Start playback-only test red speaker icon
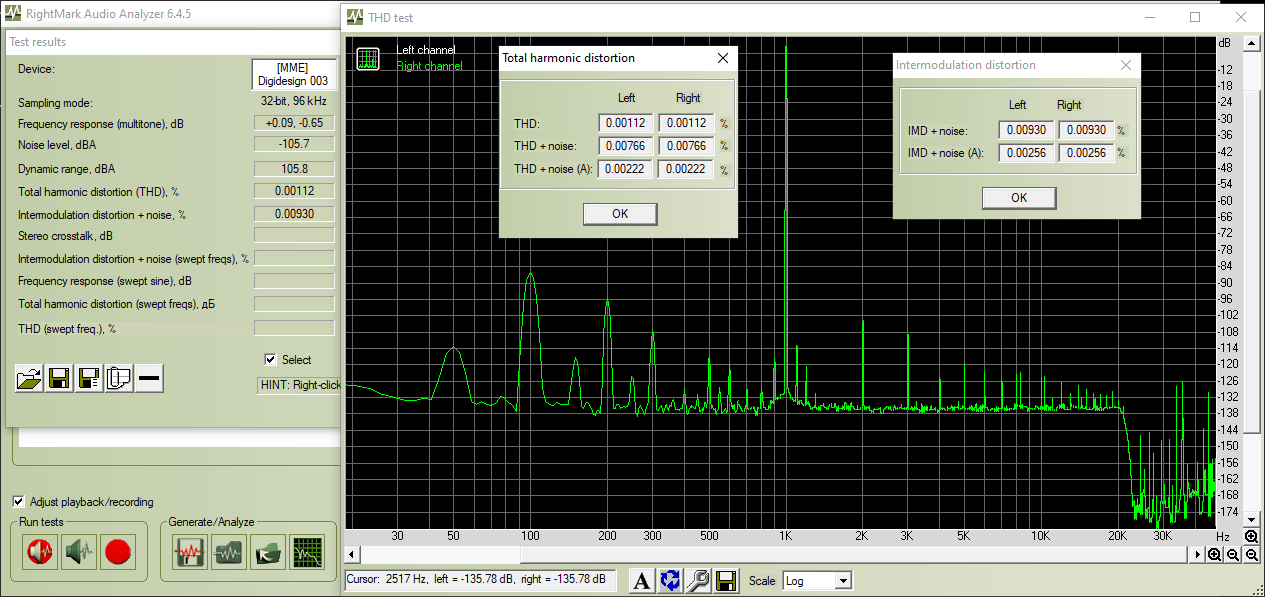The image size is (1265, 597). click(x=41, y=552)
